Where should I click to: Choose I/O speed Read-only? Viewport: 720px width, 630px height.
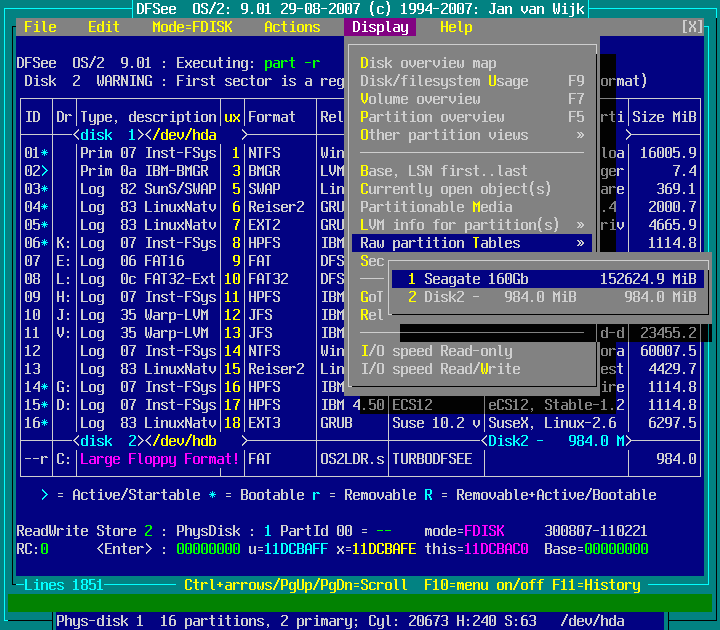436,351
